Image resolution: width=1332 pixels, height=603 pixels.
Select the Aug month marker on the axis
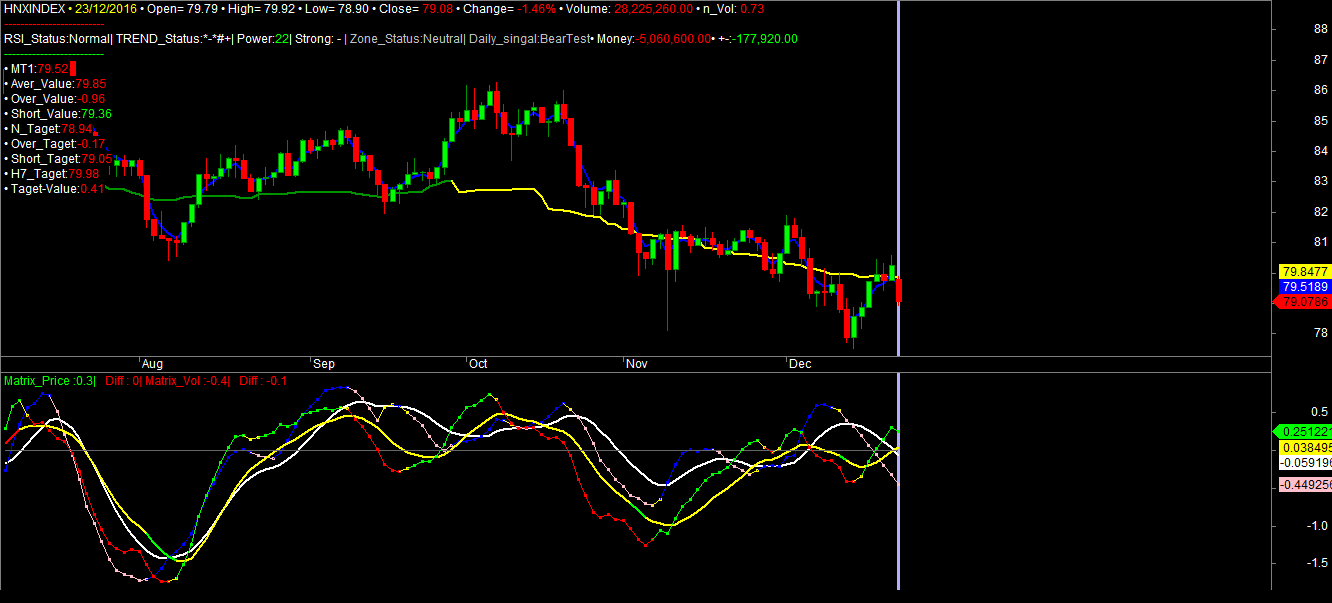(152, 364)
